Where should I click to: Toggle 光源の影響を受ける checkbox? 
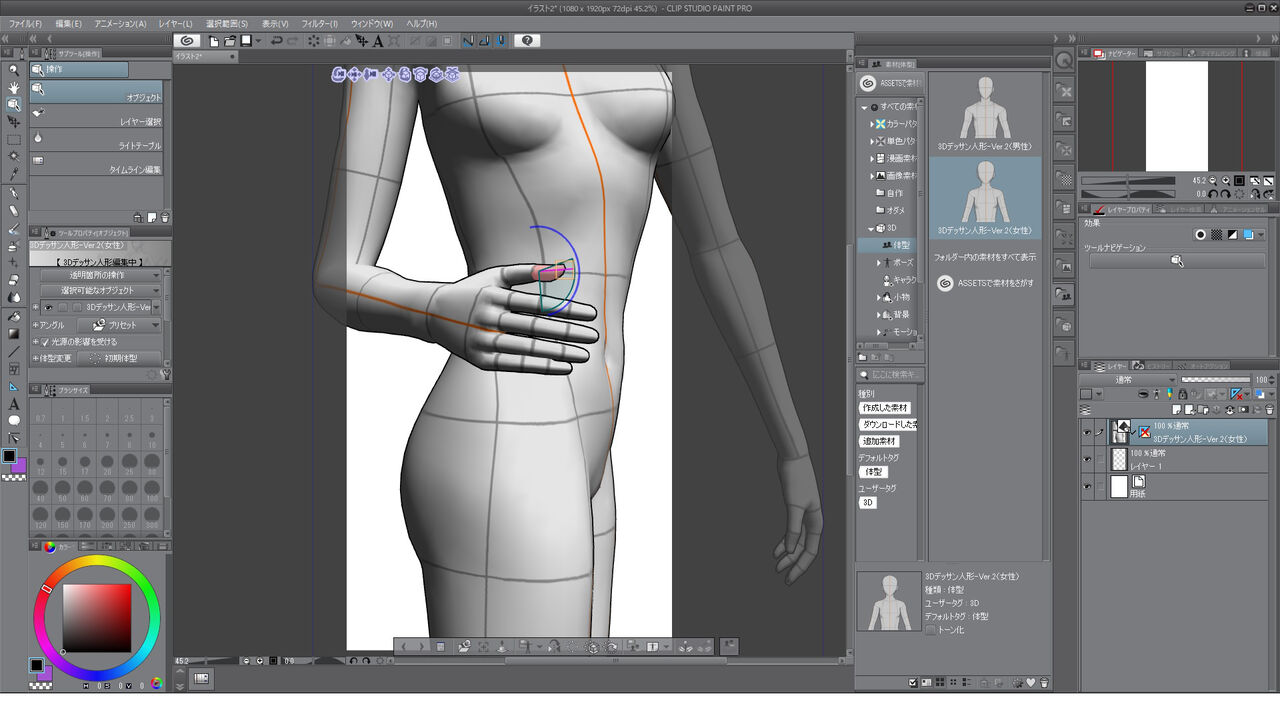44,342
